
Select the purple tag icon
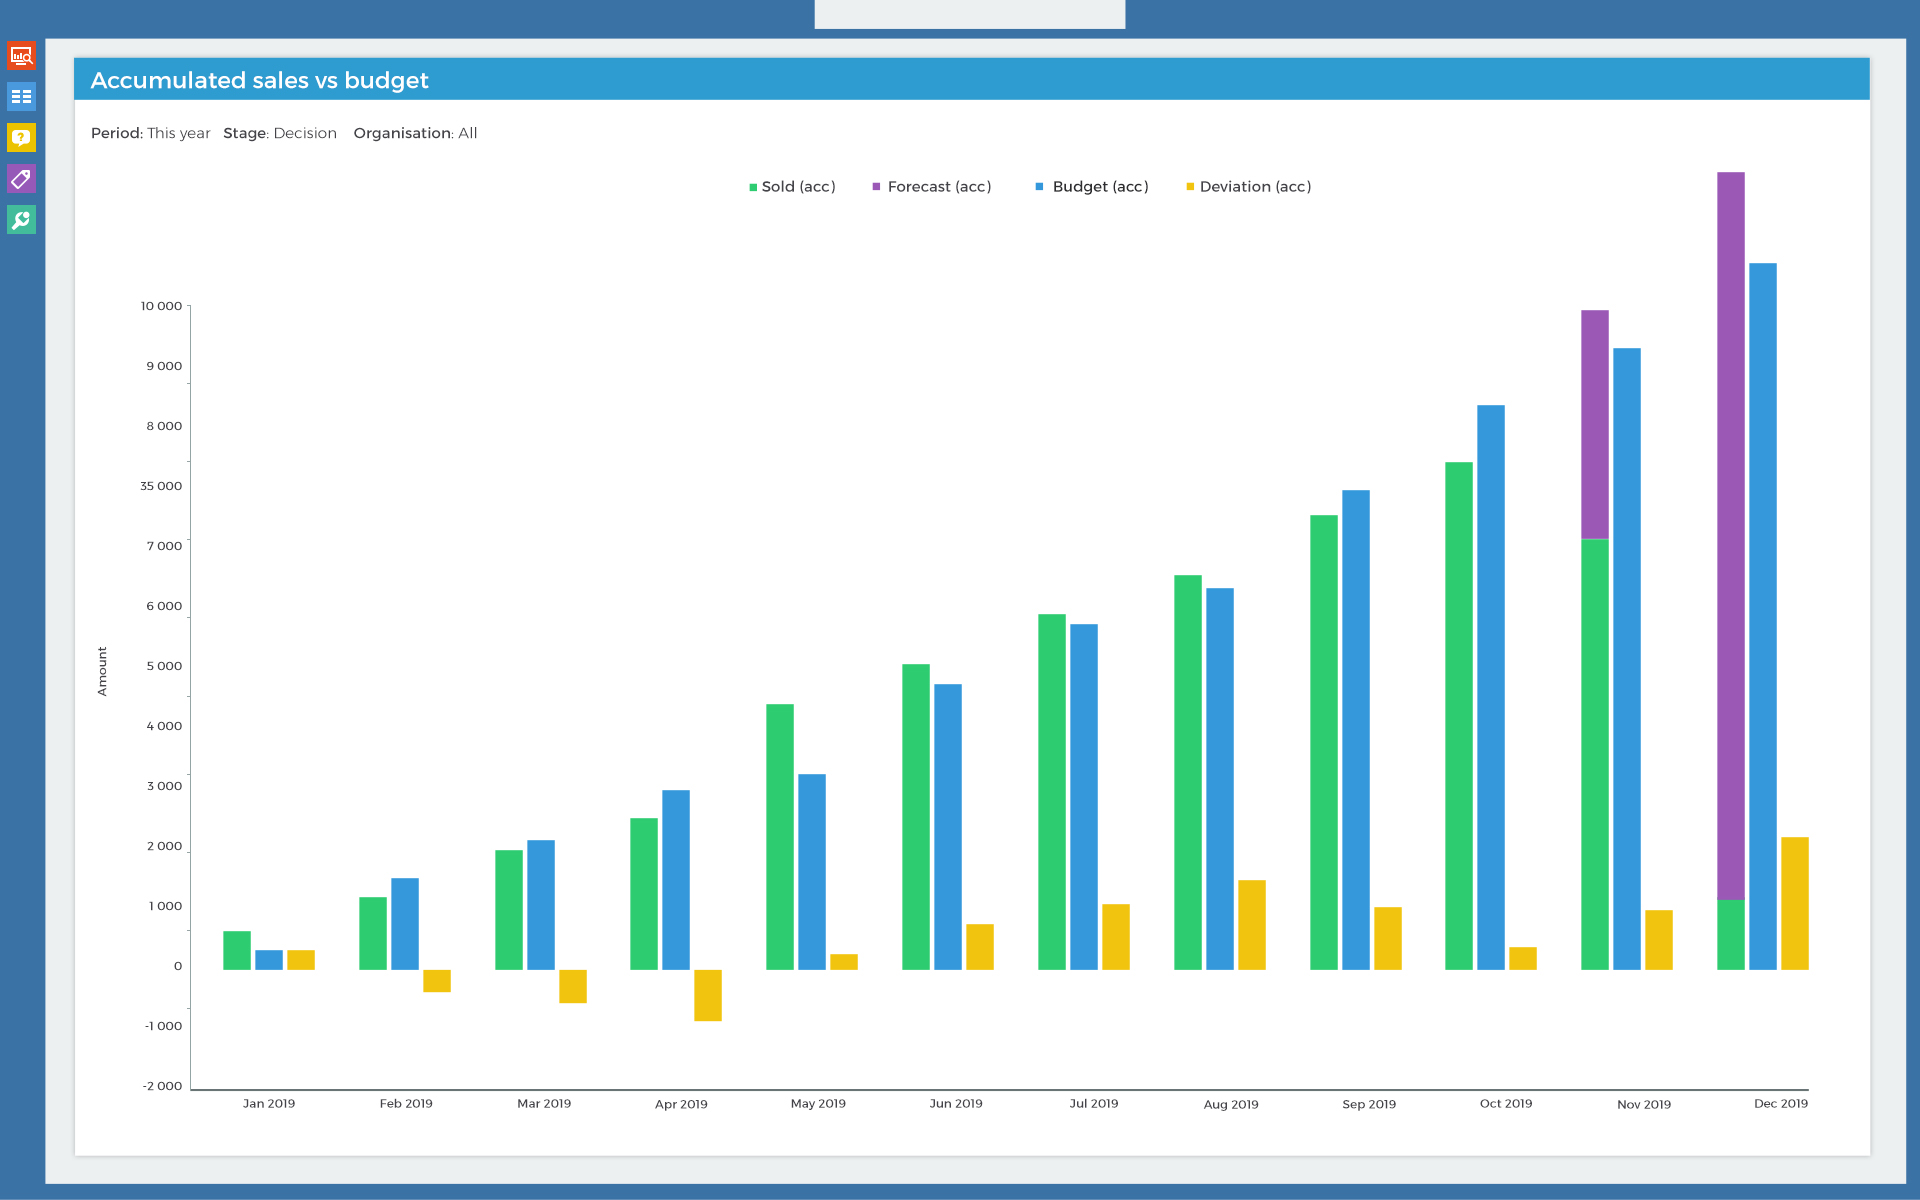[21, 179]
